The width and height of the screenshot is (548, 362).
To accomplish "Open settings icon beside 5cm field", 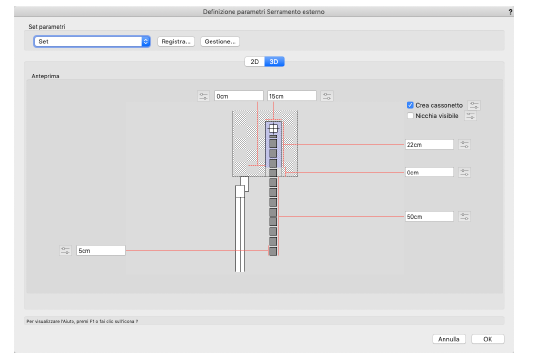I will [65, 251].
